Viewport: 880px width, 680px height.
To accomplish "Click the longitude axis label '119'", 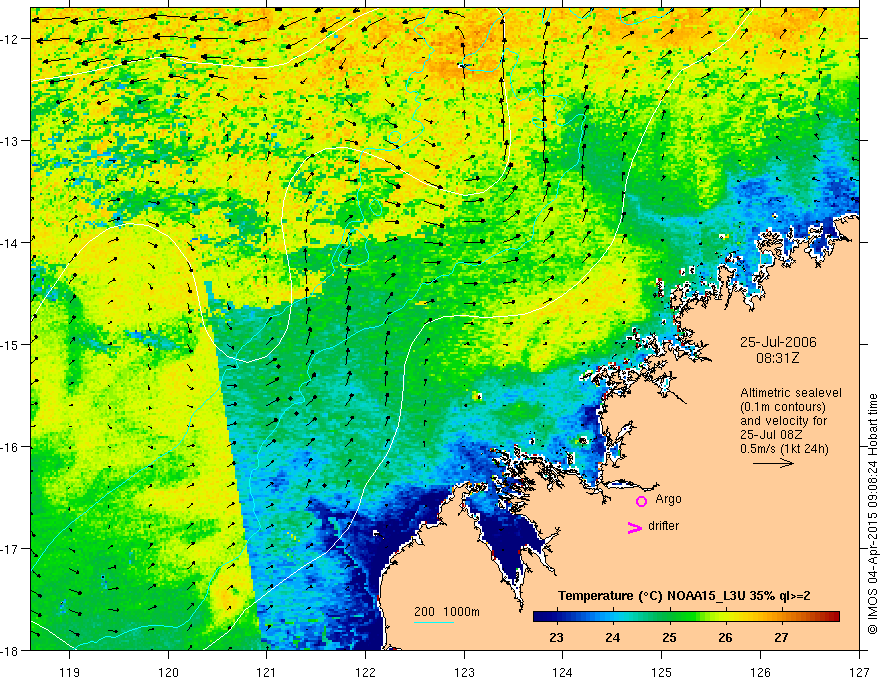I will point(70,672).
